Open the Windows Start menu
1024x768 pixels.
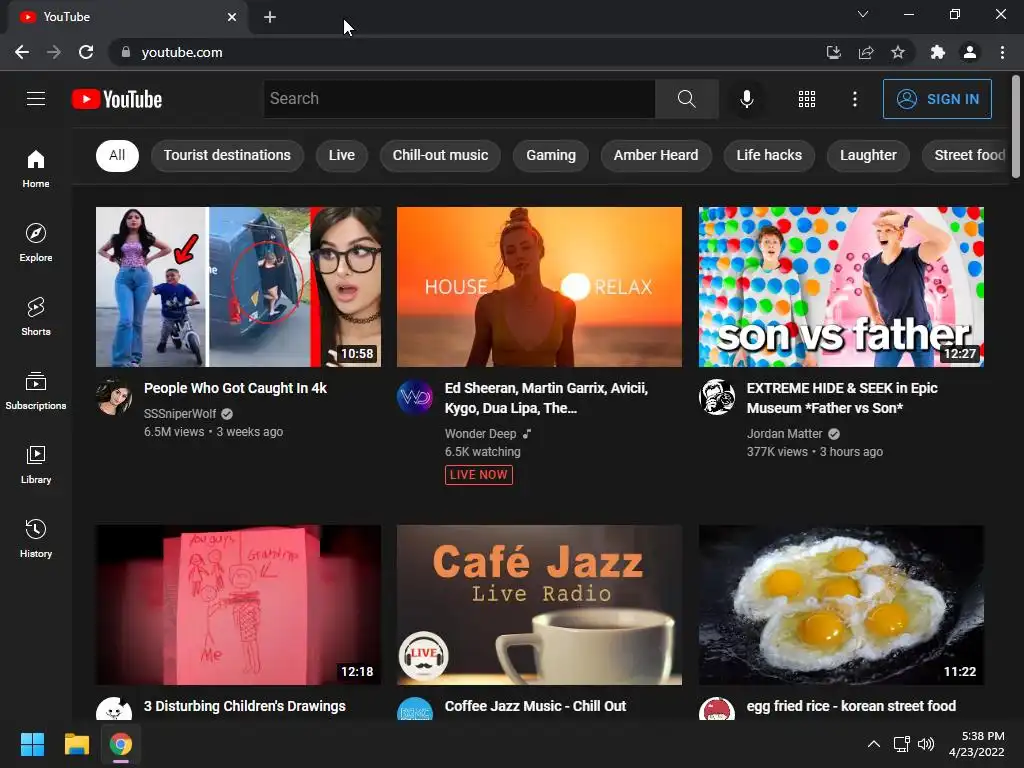click(x=32, y=744)
